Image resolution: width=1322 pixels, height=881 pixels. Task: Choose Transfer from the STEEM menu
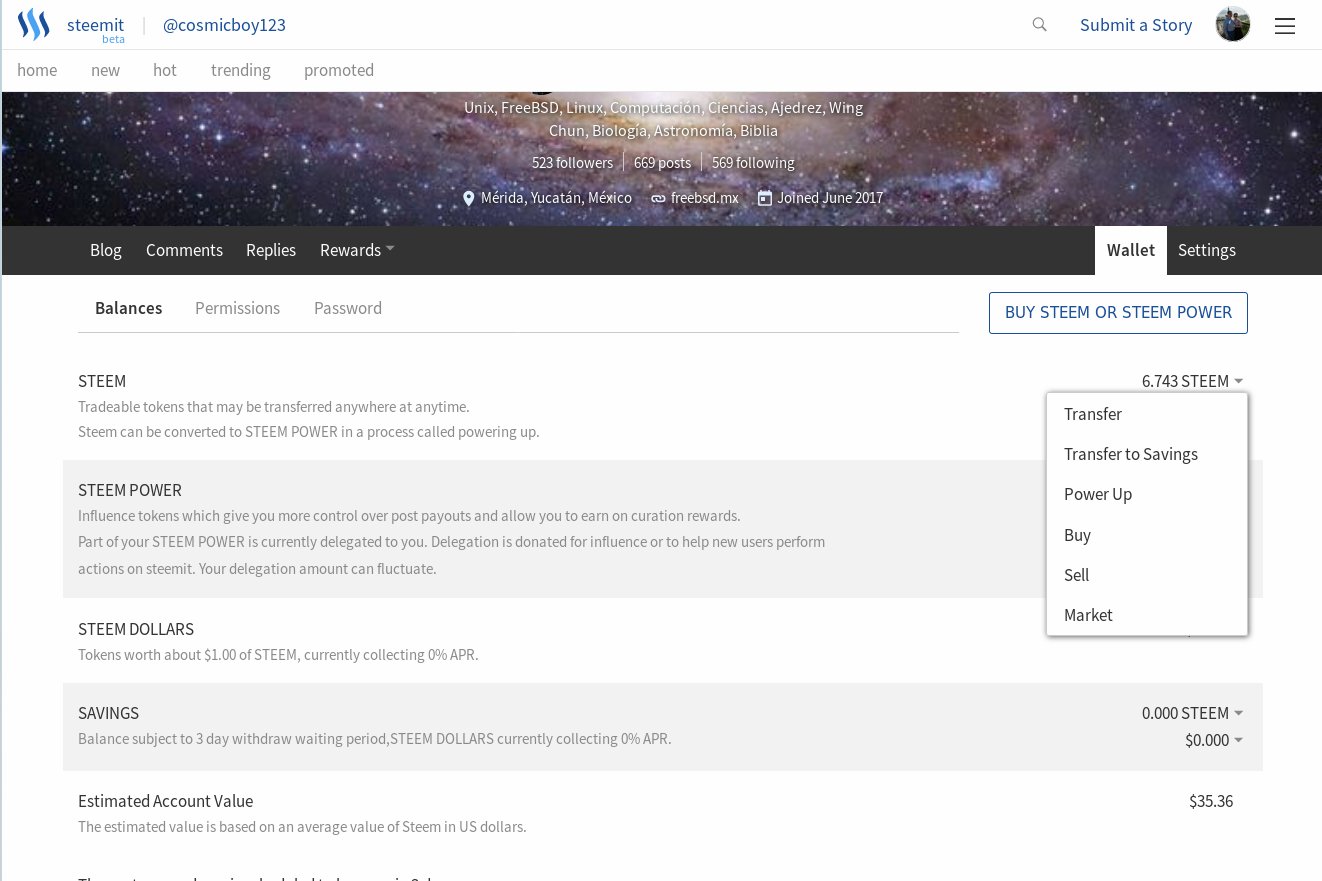click(1147, 414)
